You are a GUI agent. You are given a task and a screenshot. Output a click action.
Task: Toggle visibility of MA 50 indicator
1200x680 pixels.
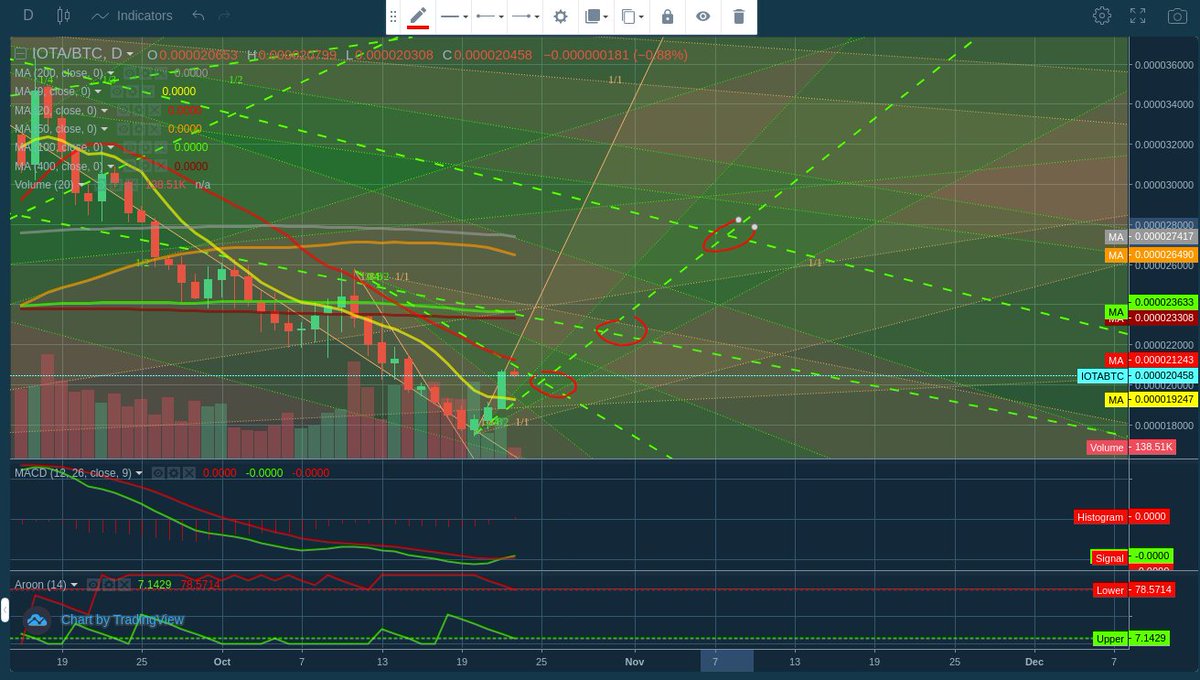123,129
